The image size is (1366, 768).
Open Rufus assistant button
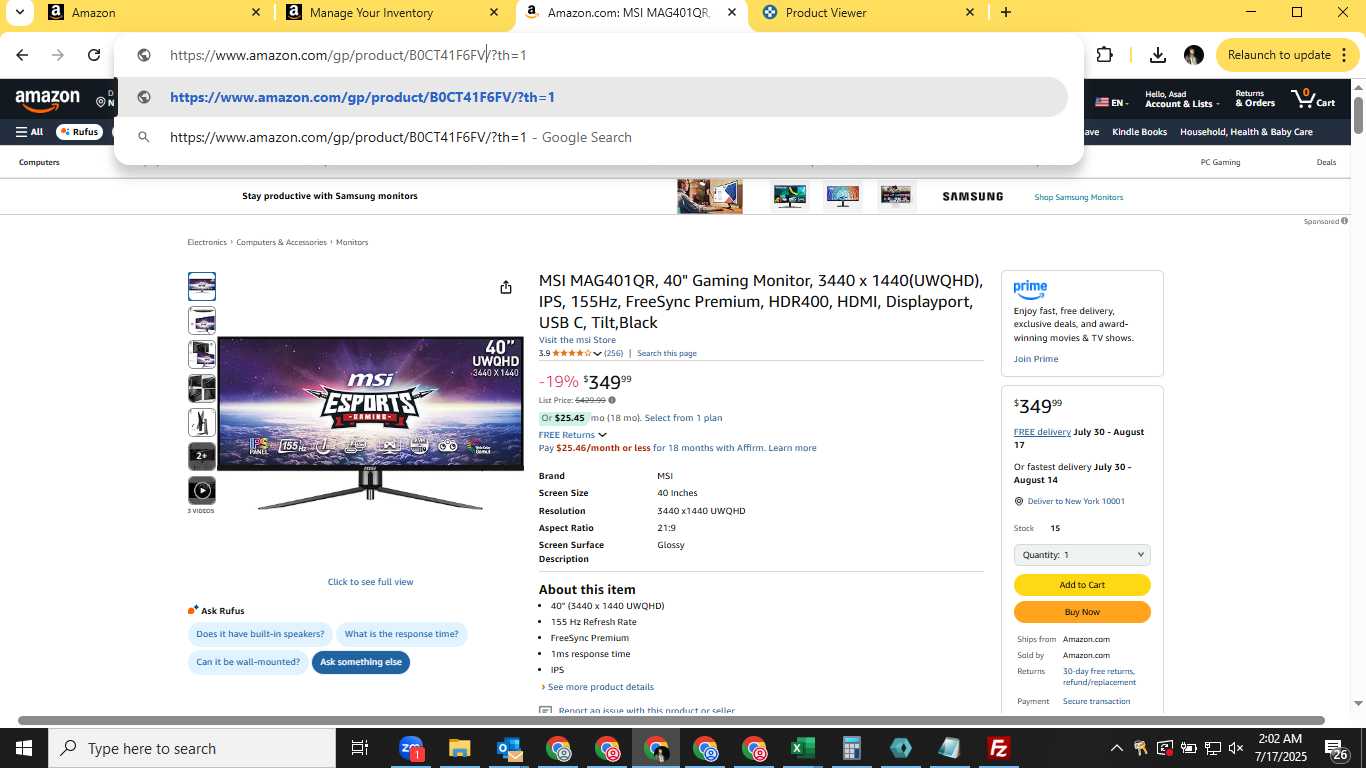[79, 132]
